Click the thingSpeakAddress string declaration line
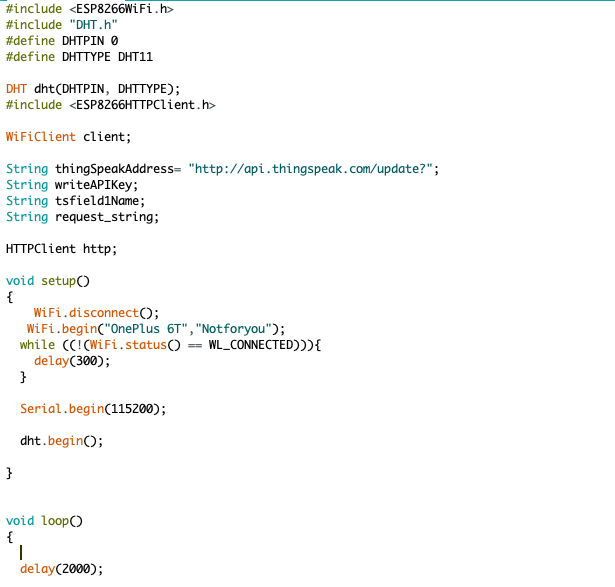Viewport: 615px width, 587px height. point(222,169)
